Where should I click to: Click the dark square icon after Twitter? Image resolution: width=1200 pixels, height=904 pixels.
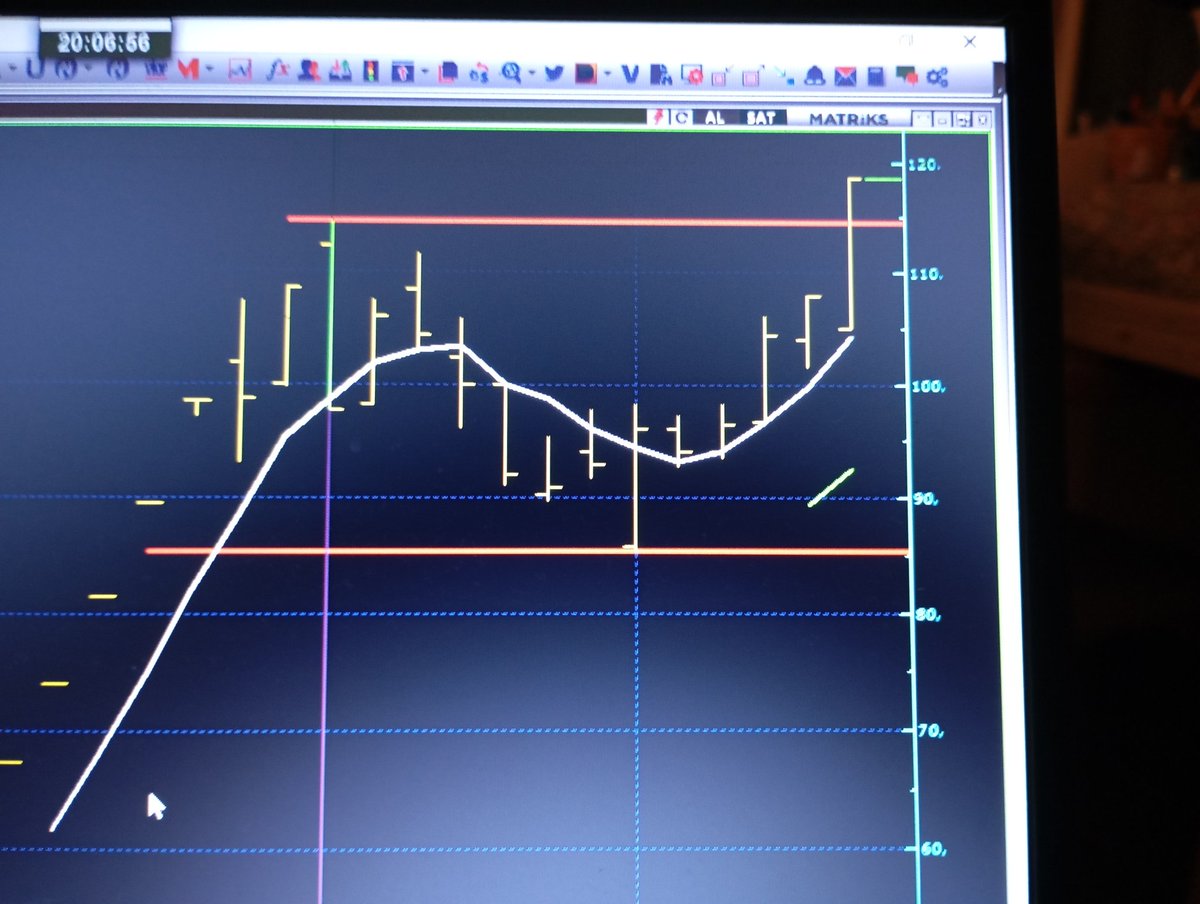click(586, 73)
